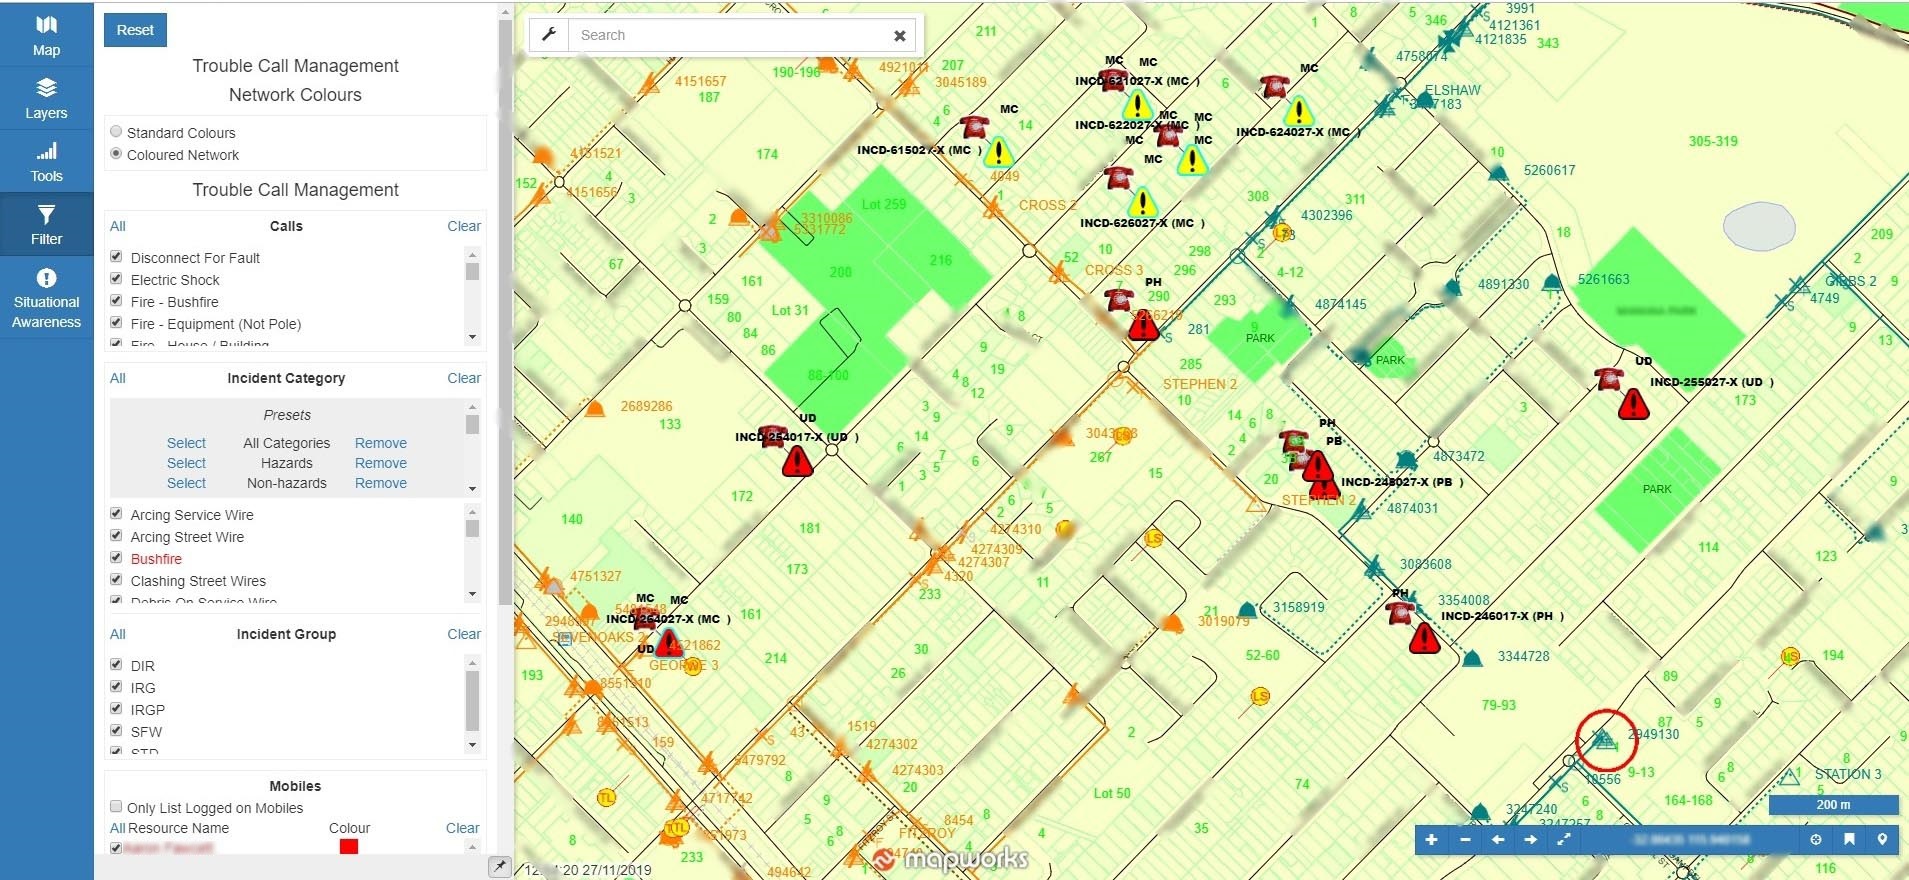Image resolution: width=1909 pixels, height=880 pixels.
Task: Click the telephone call icon beside INCD-624027-X
Action: point(1274,86)
